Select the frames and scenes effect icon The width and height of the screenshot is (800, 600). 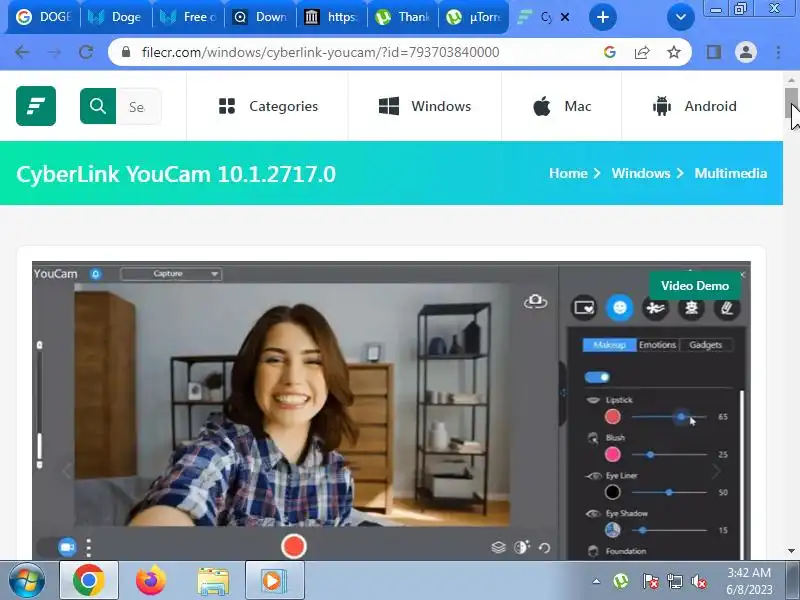click(584, 308)
